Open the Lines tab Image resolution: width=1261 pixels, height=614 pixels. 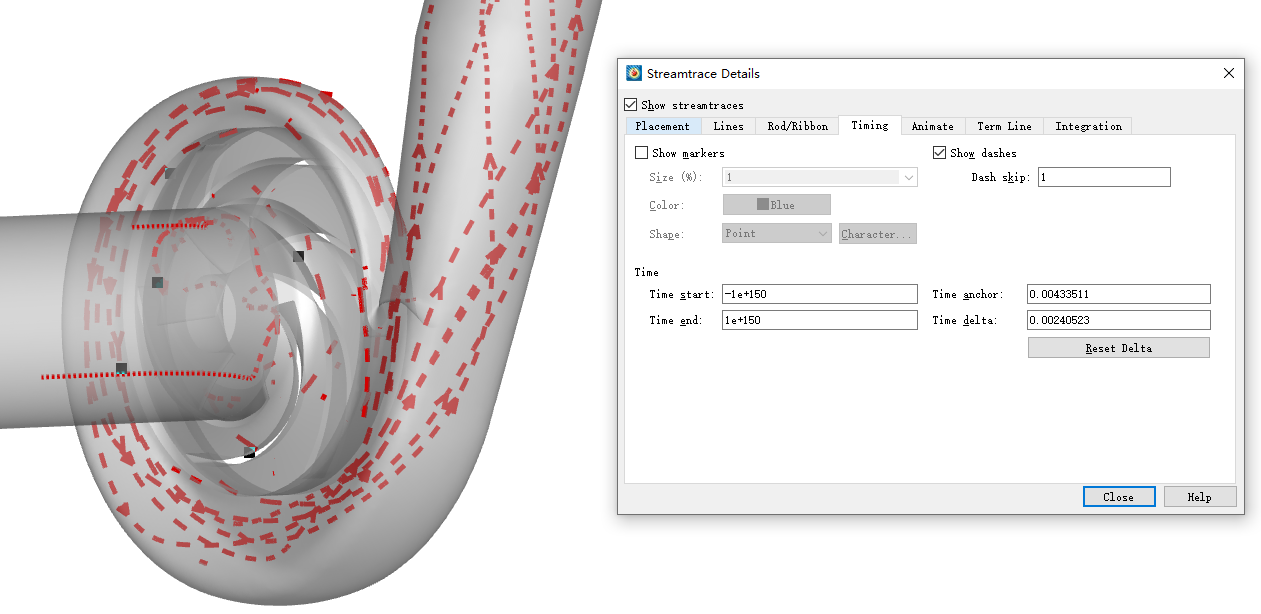[728, 126]
